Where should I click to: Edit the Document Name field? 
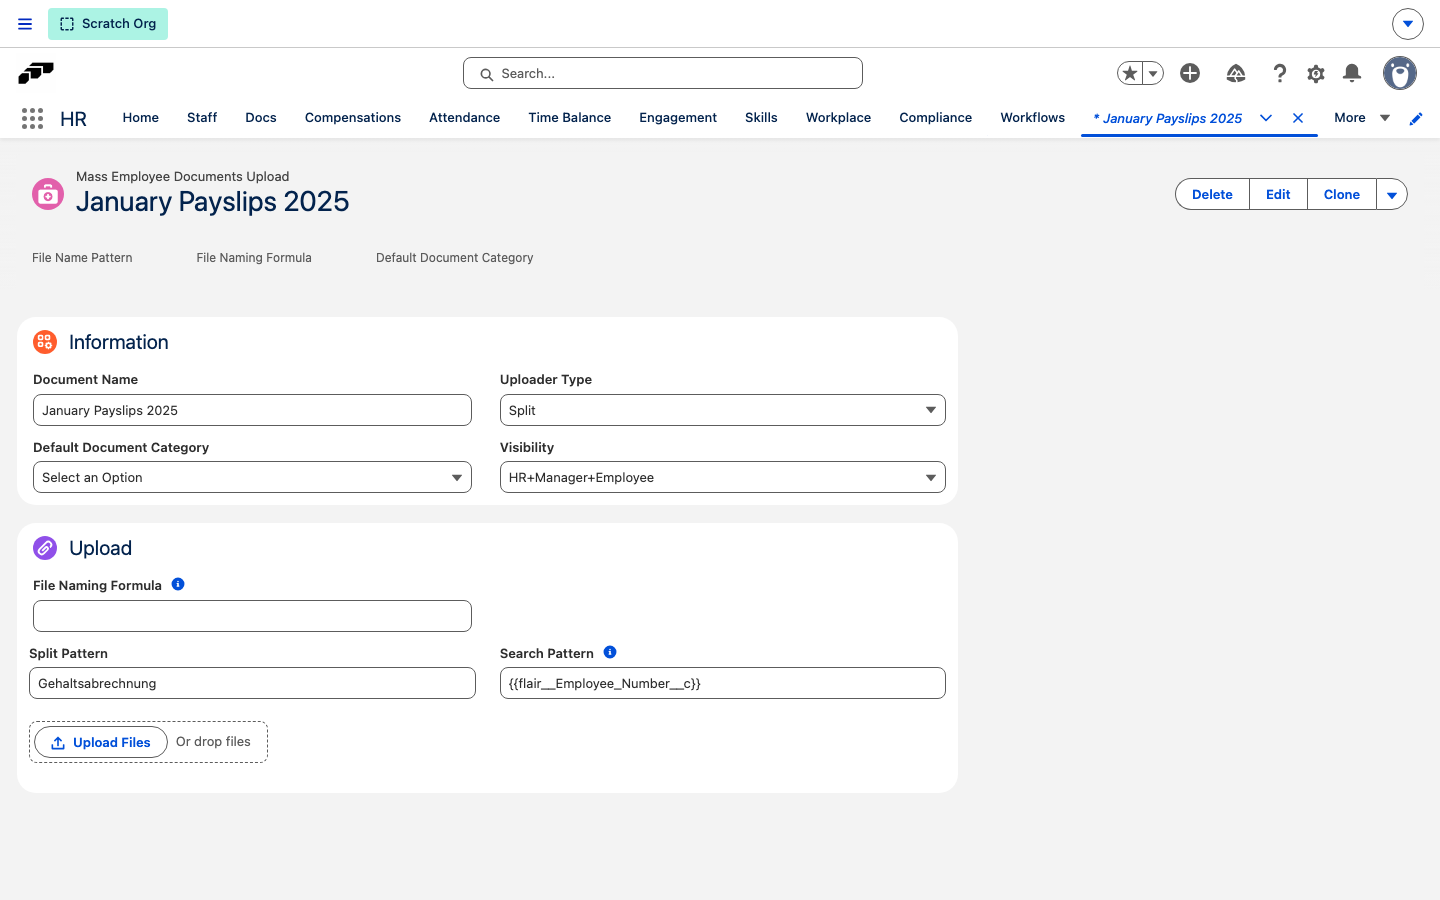tap(252, 410)
